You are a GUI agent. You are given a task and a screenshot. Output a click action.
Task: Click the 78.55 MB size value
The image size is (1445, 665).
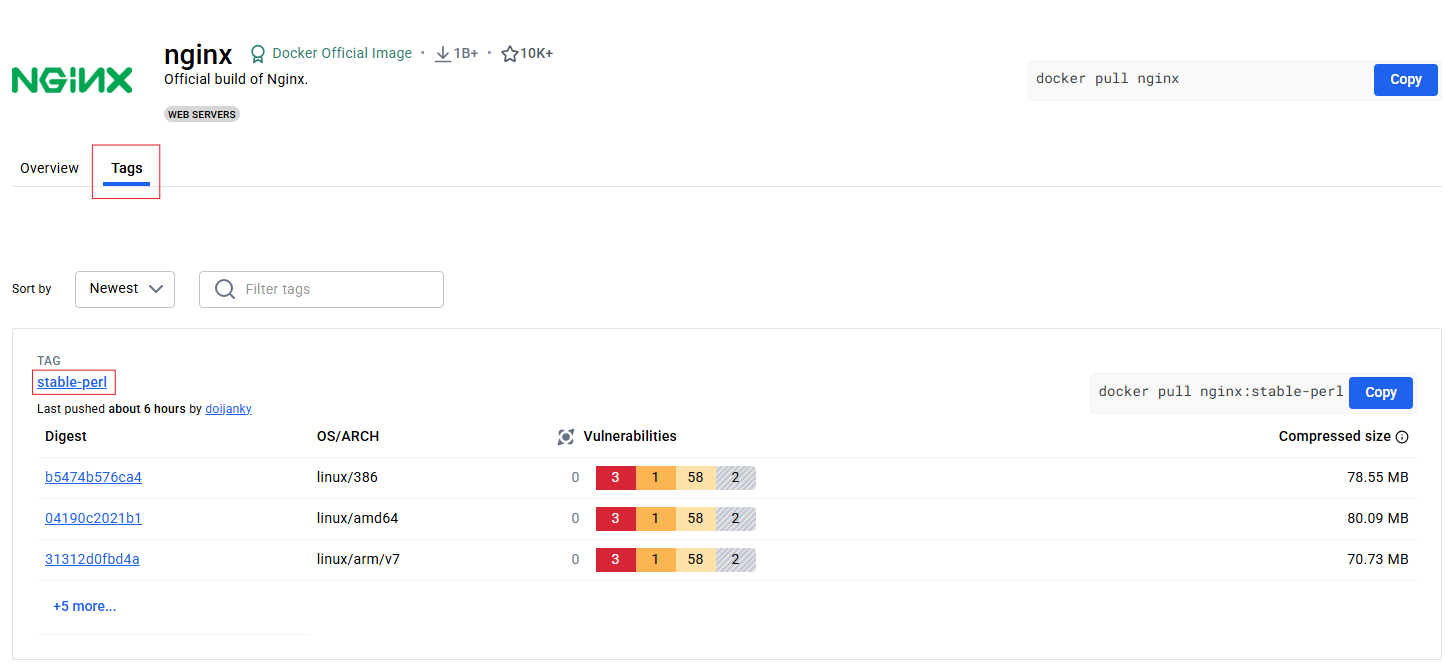(1377, 478)
